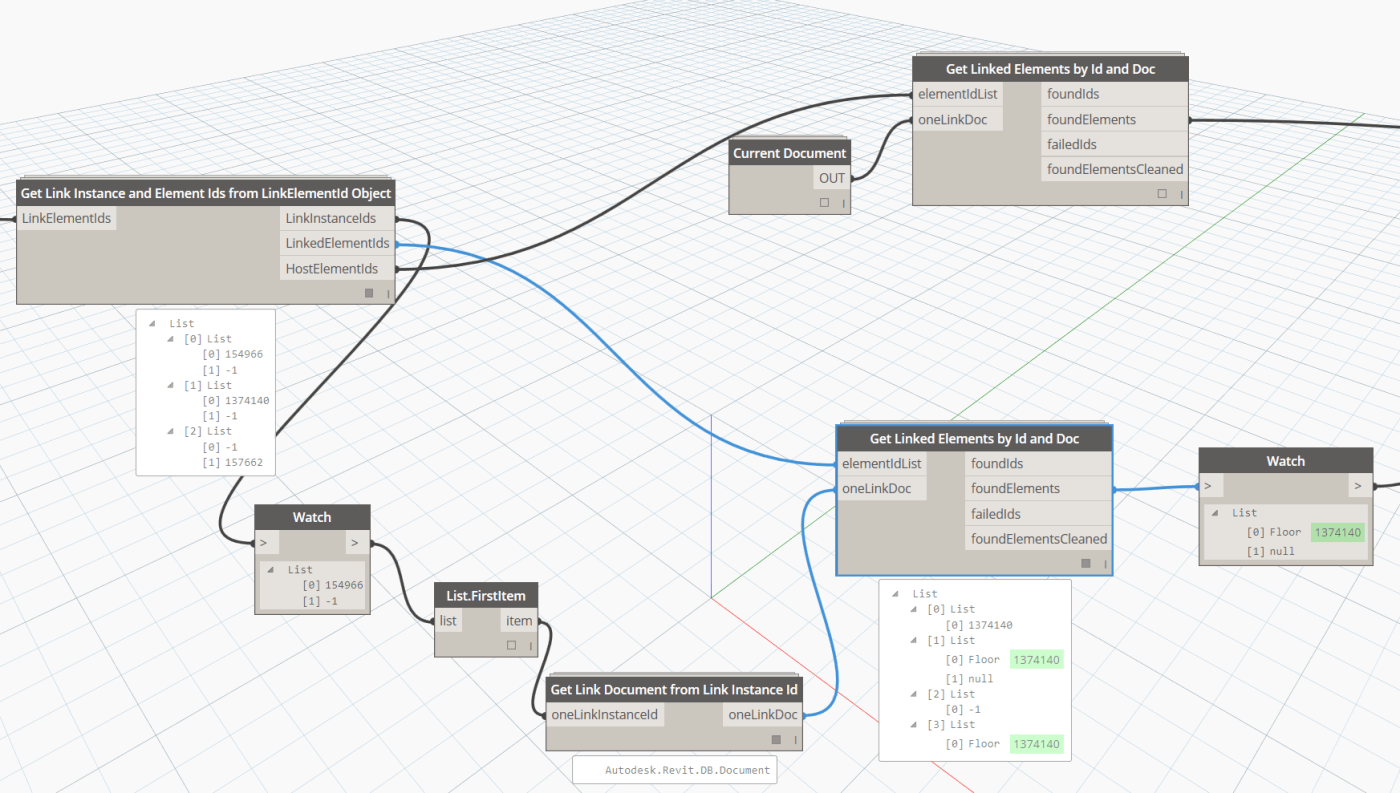This screenshot has height=793, width=1400.
Task: Click the list input port of List.FirstItem
Action: tap(448, 621)
